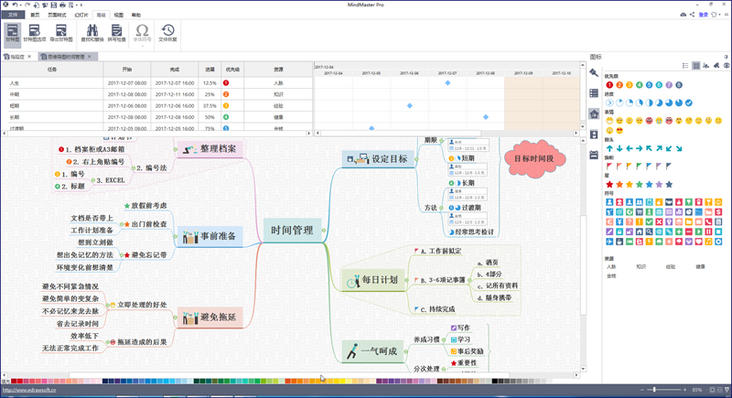Collapse the 事前准备 topic branch
The height and width of the screenshot is (398, 732).
(x=176, y=237)
